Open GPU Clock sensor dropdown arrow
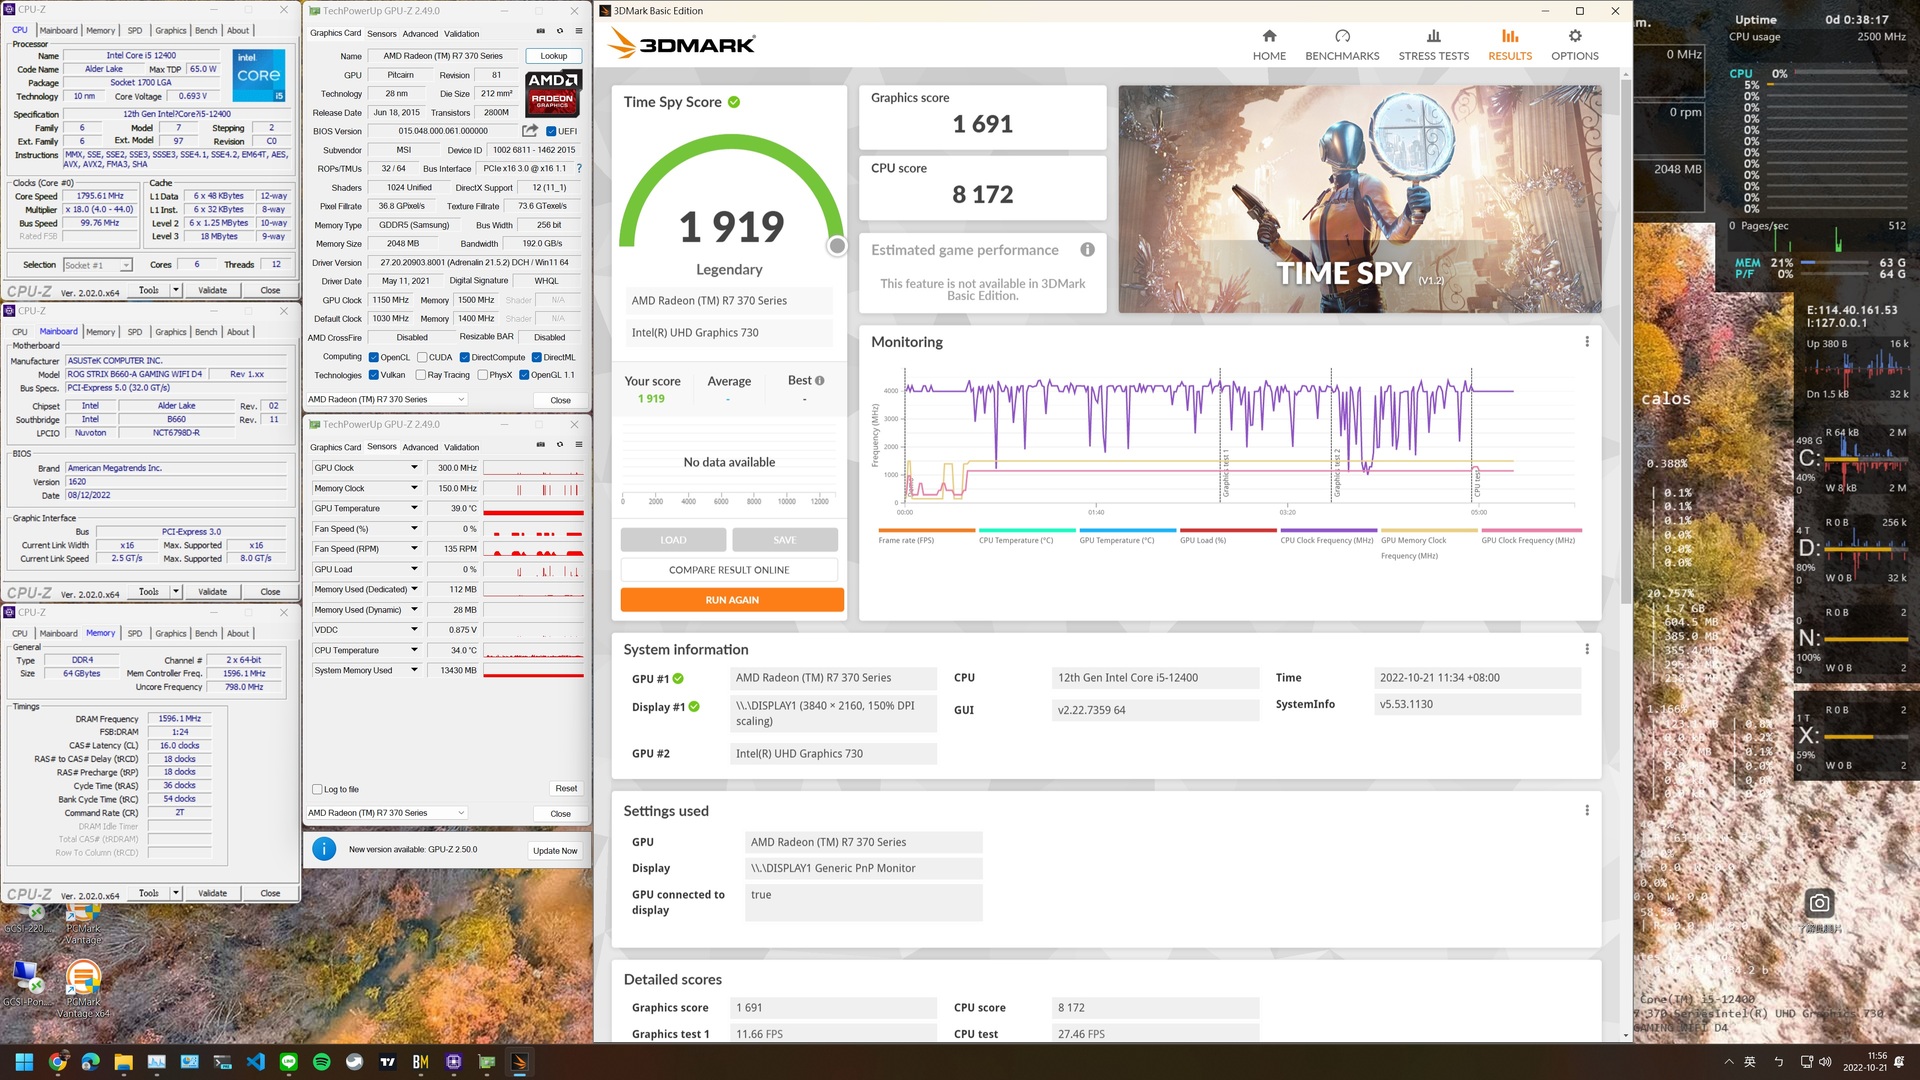This screenshot has width=1920, height=1080. [x=414, y=468]
